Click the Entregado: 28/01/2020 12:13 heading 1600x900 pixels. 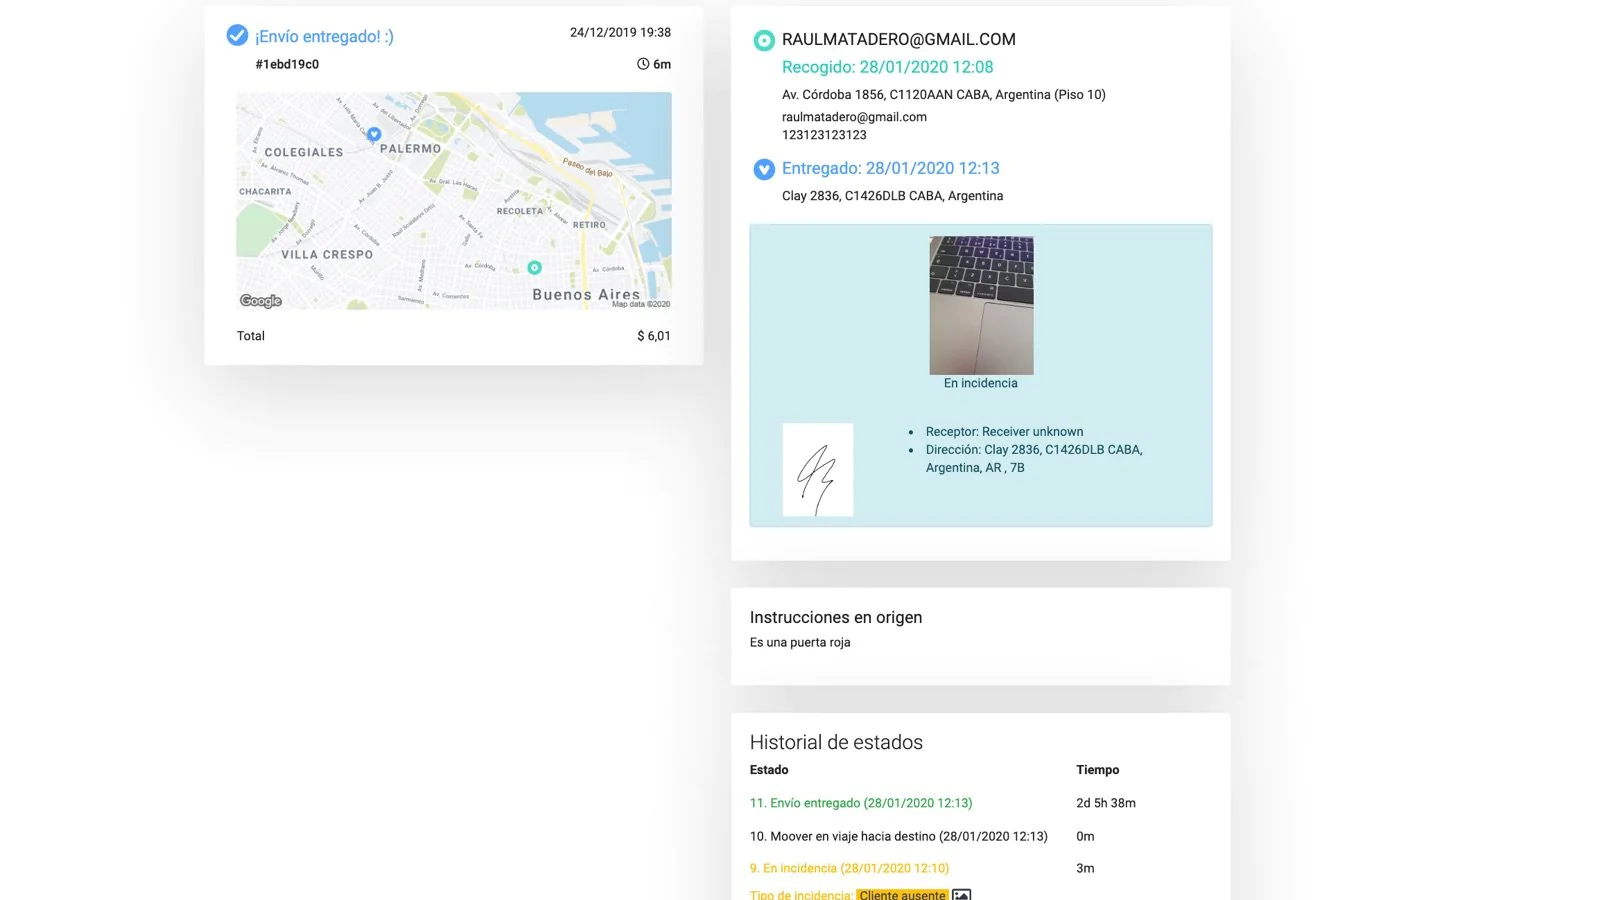[x=891, y=168]
